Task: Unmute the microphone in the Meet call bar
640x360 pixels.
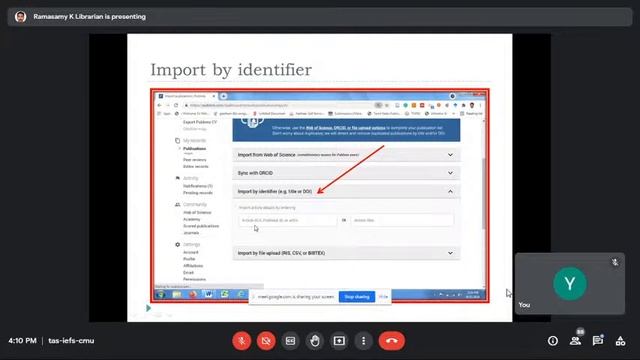Action: (242, 340)
